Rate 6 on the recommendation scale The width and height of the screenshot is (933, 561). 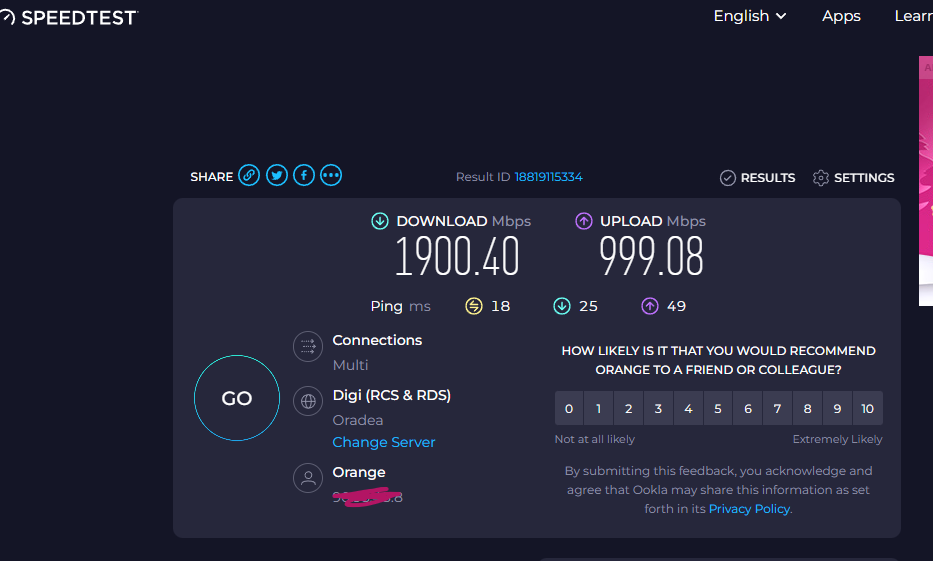tap(748, 408)
